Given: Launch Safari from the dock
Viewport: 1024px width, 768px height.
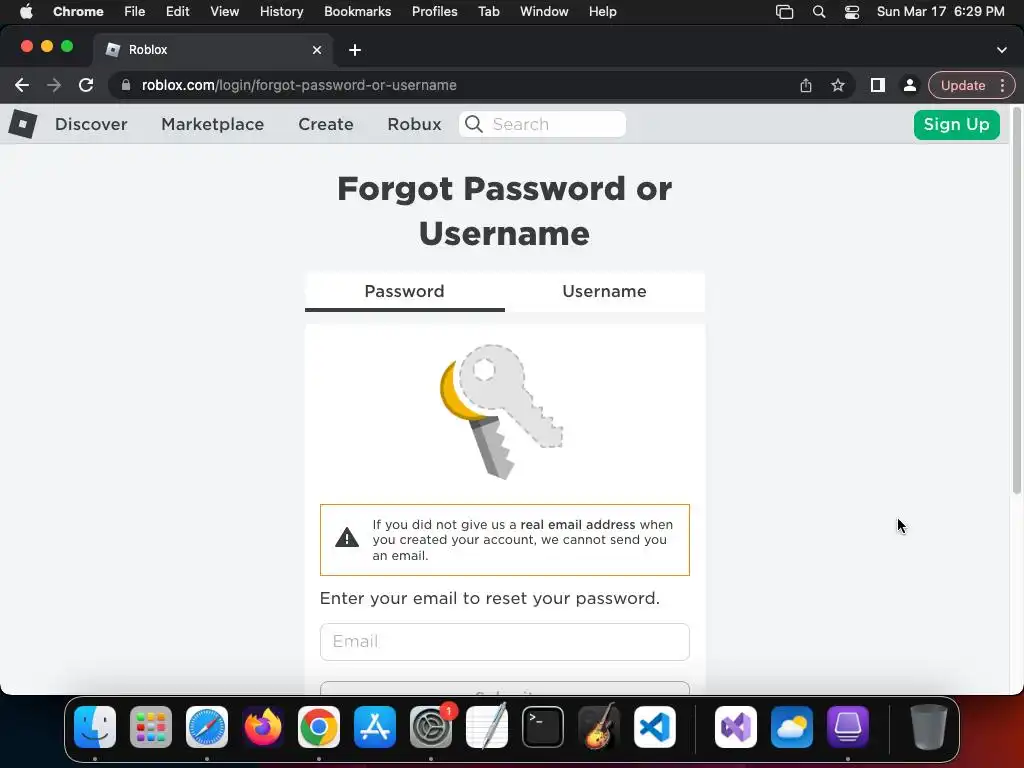Looking at the screenshot, I should [x=207, y=727].
